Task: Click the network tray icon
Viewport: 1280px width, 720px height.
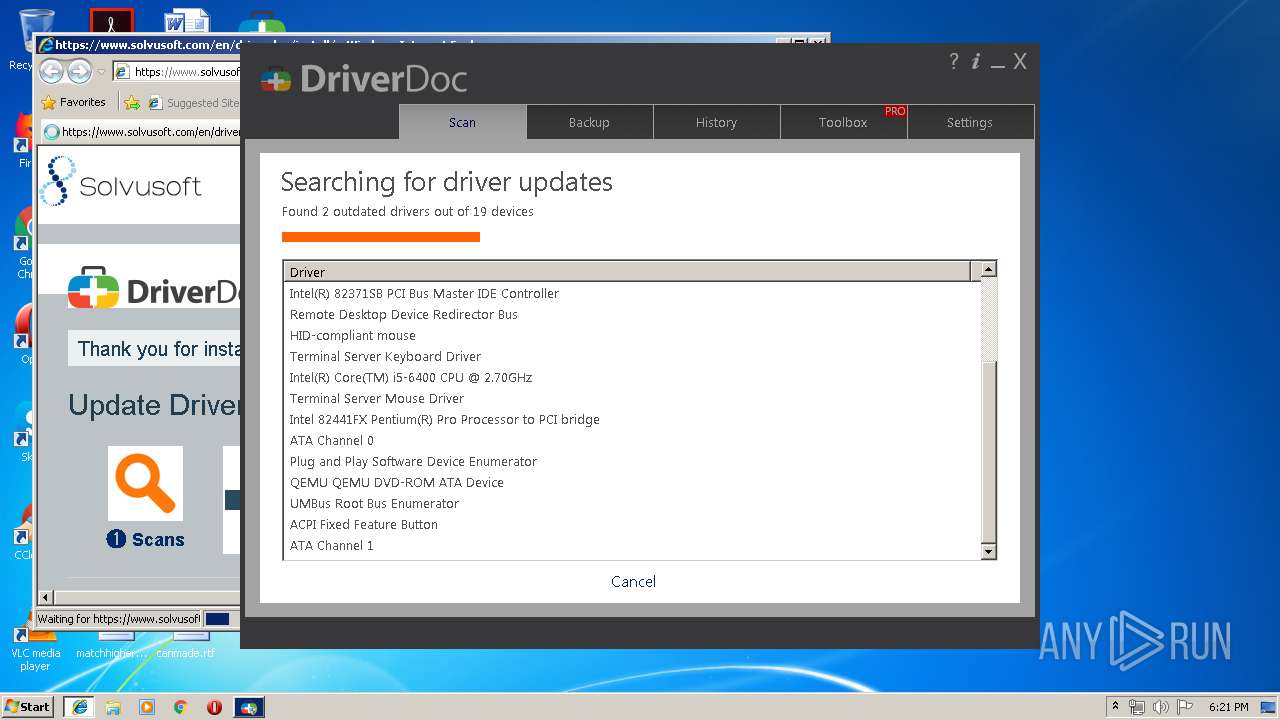Action: tap(1137, 707)
